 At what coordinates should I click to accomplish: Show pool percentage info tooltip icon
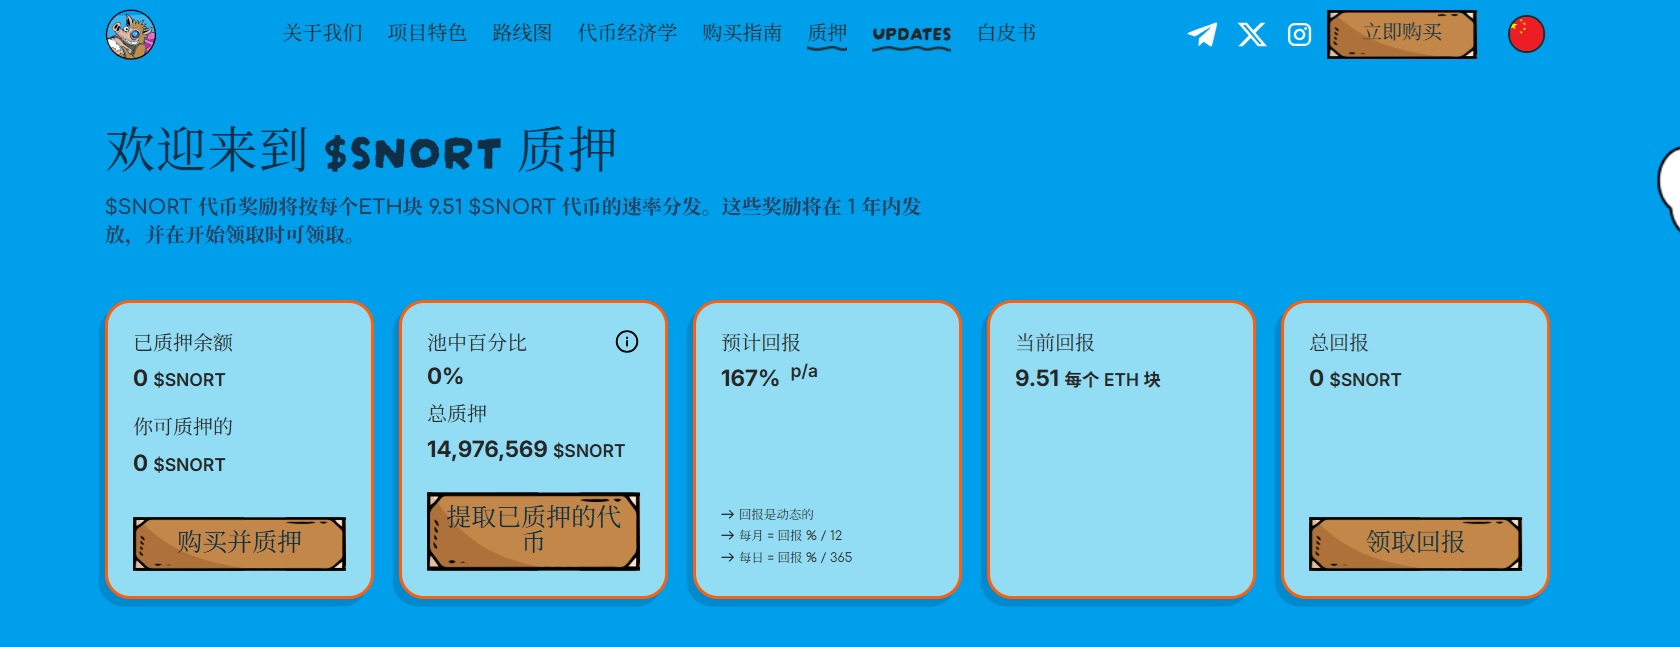[x=626, y=342]
